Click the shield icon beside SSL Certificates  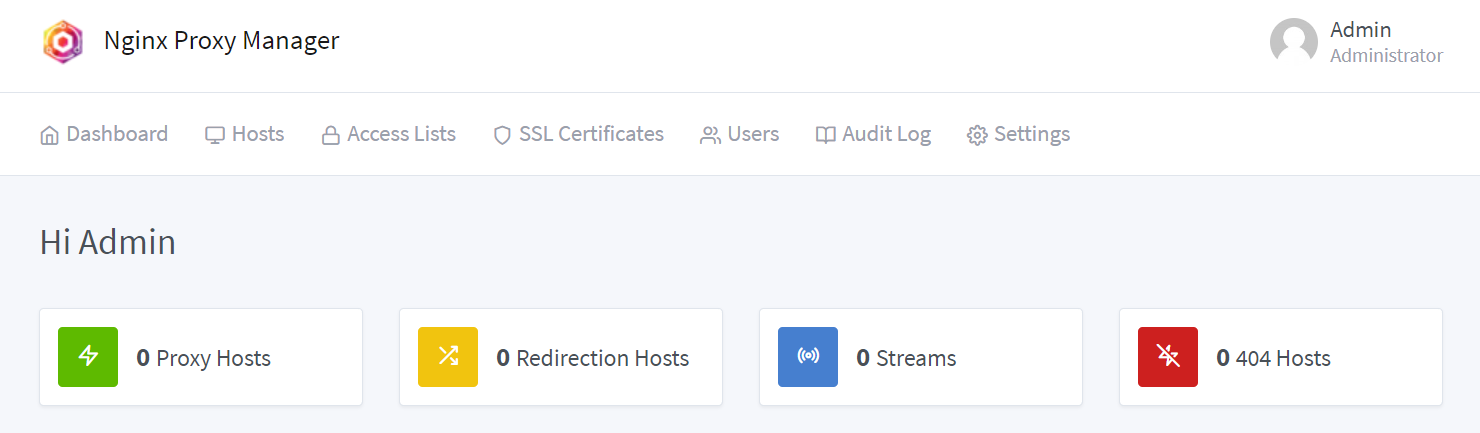[x=502, y=135]
